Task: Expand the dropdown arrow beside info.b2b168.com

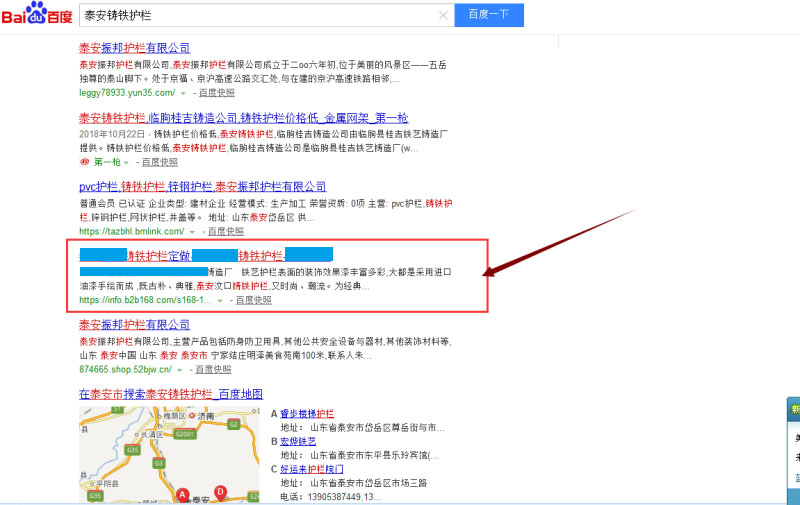Action: (220, 300)
